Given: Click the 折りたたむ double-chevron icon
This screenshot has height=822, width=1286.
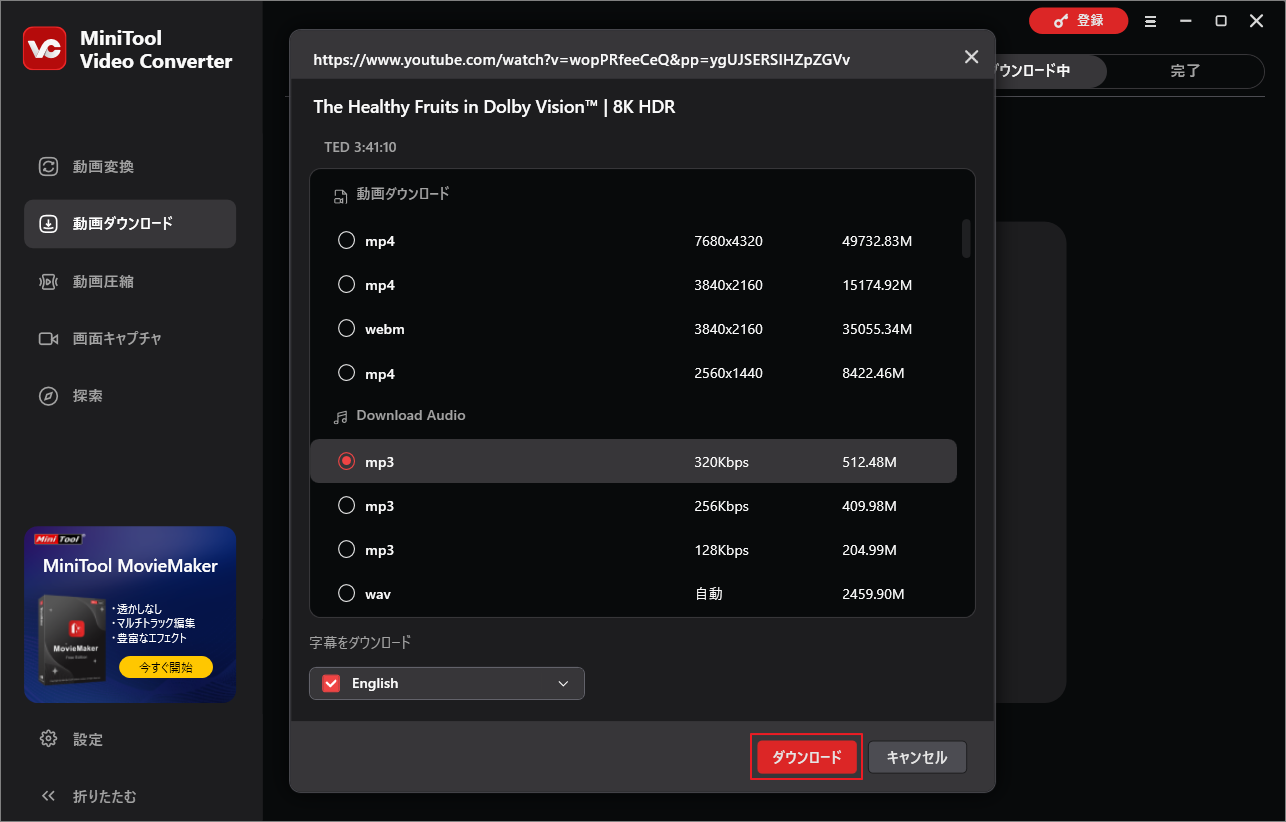Looking at the screenshot, I should click(48, 796).
